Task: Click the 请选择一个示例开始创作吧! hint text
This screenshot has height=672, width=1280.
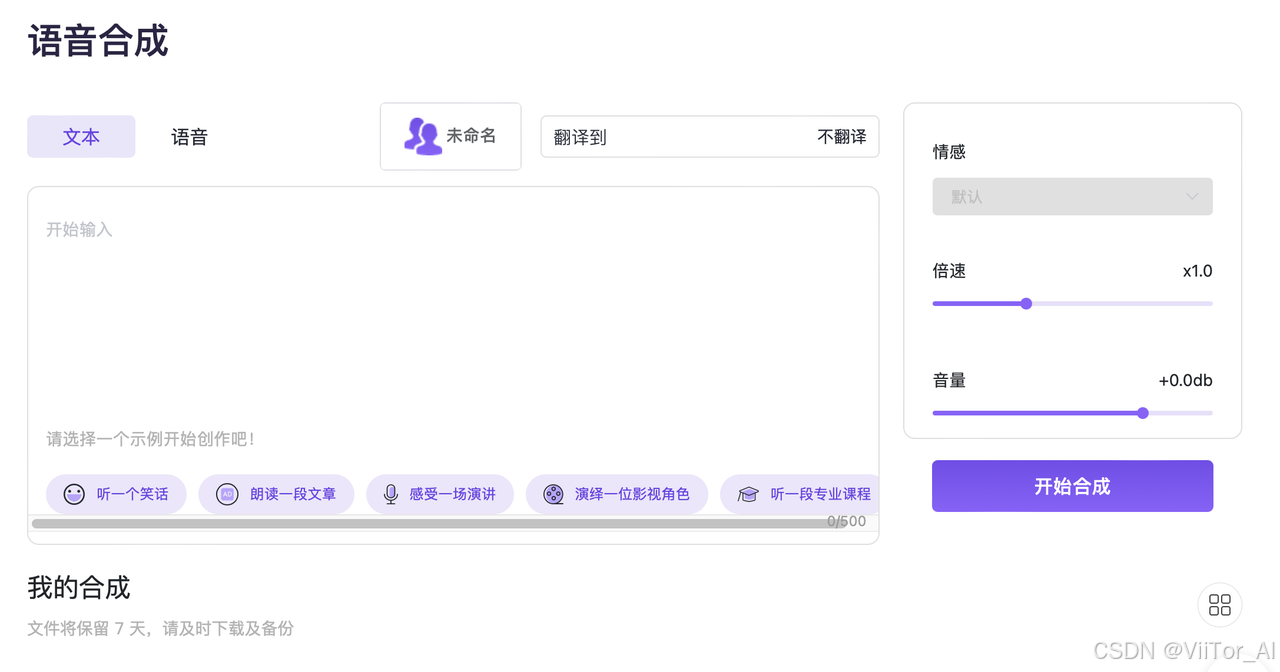Action: tap(151, 439)
